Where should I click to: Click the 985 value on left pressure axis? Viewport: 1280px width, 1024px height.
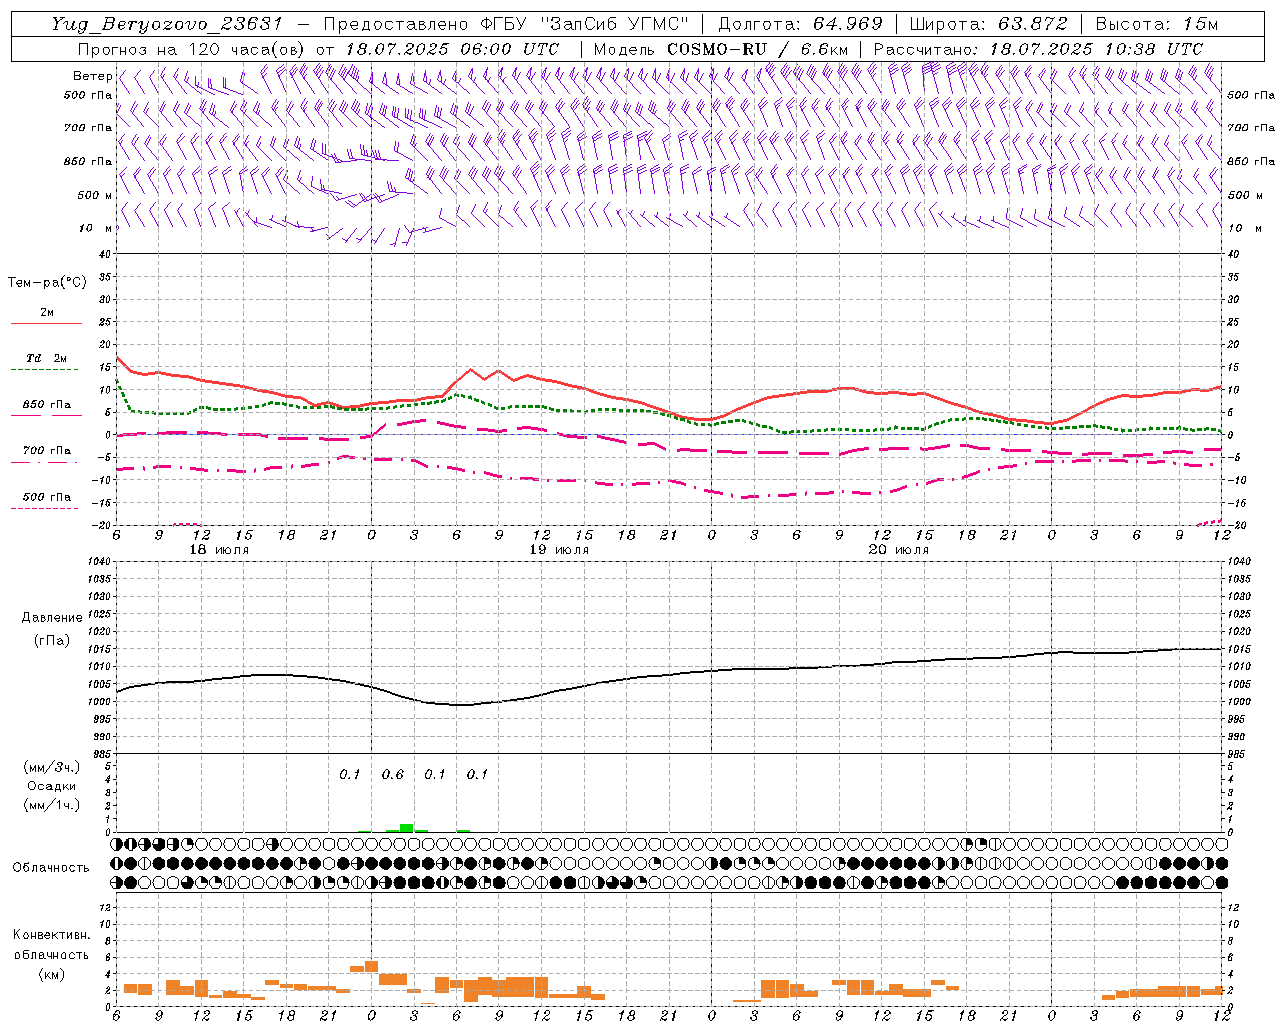(x=100, y=754)
